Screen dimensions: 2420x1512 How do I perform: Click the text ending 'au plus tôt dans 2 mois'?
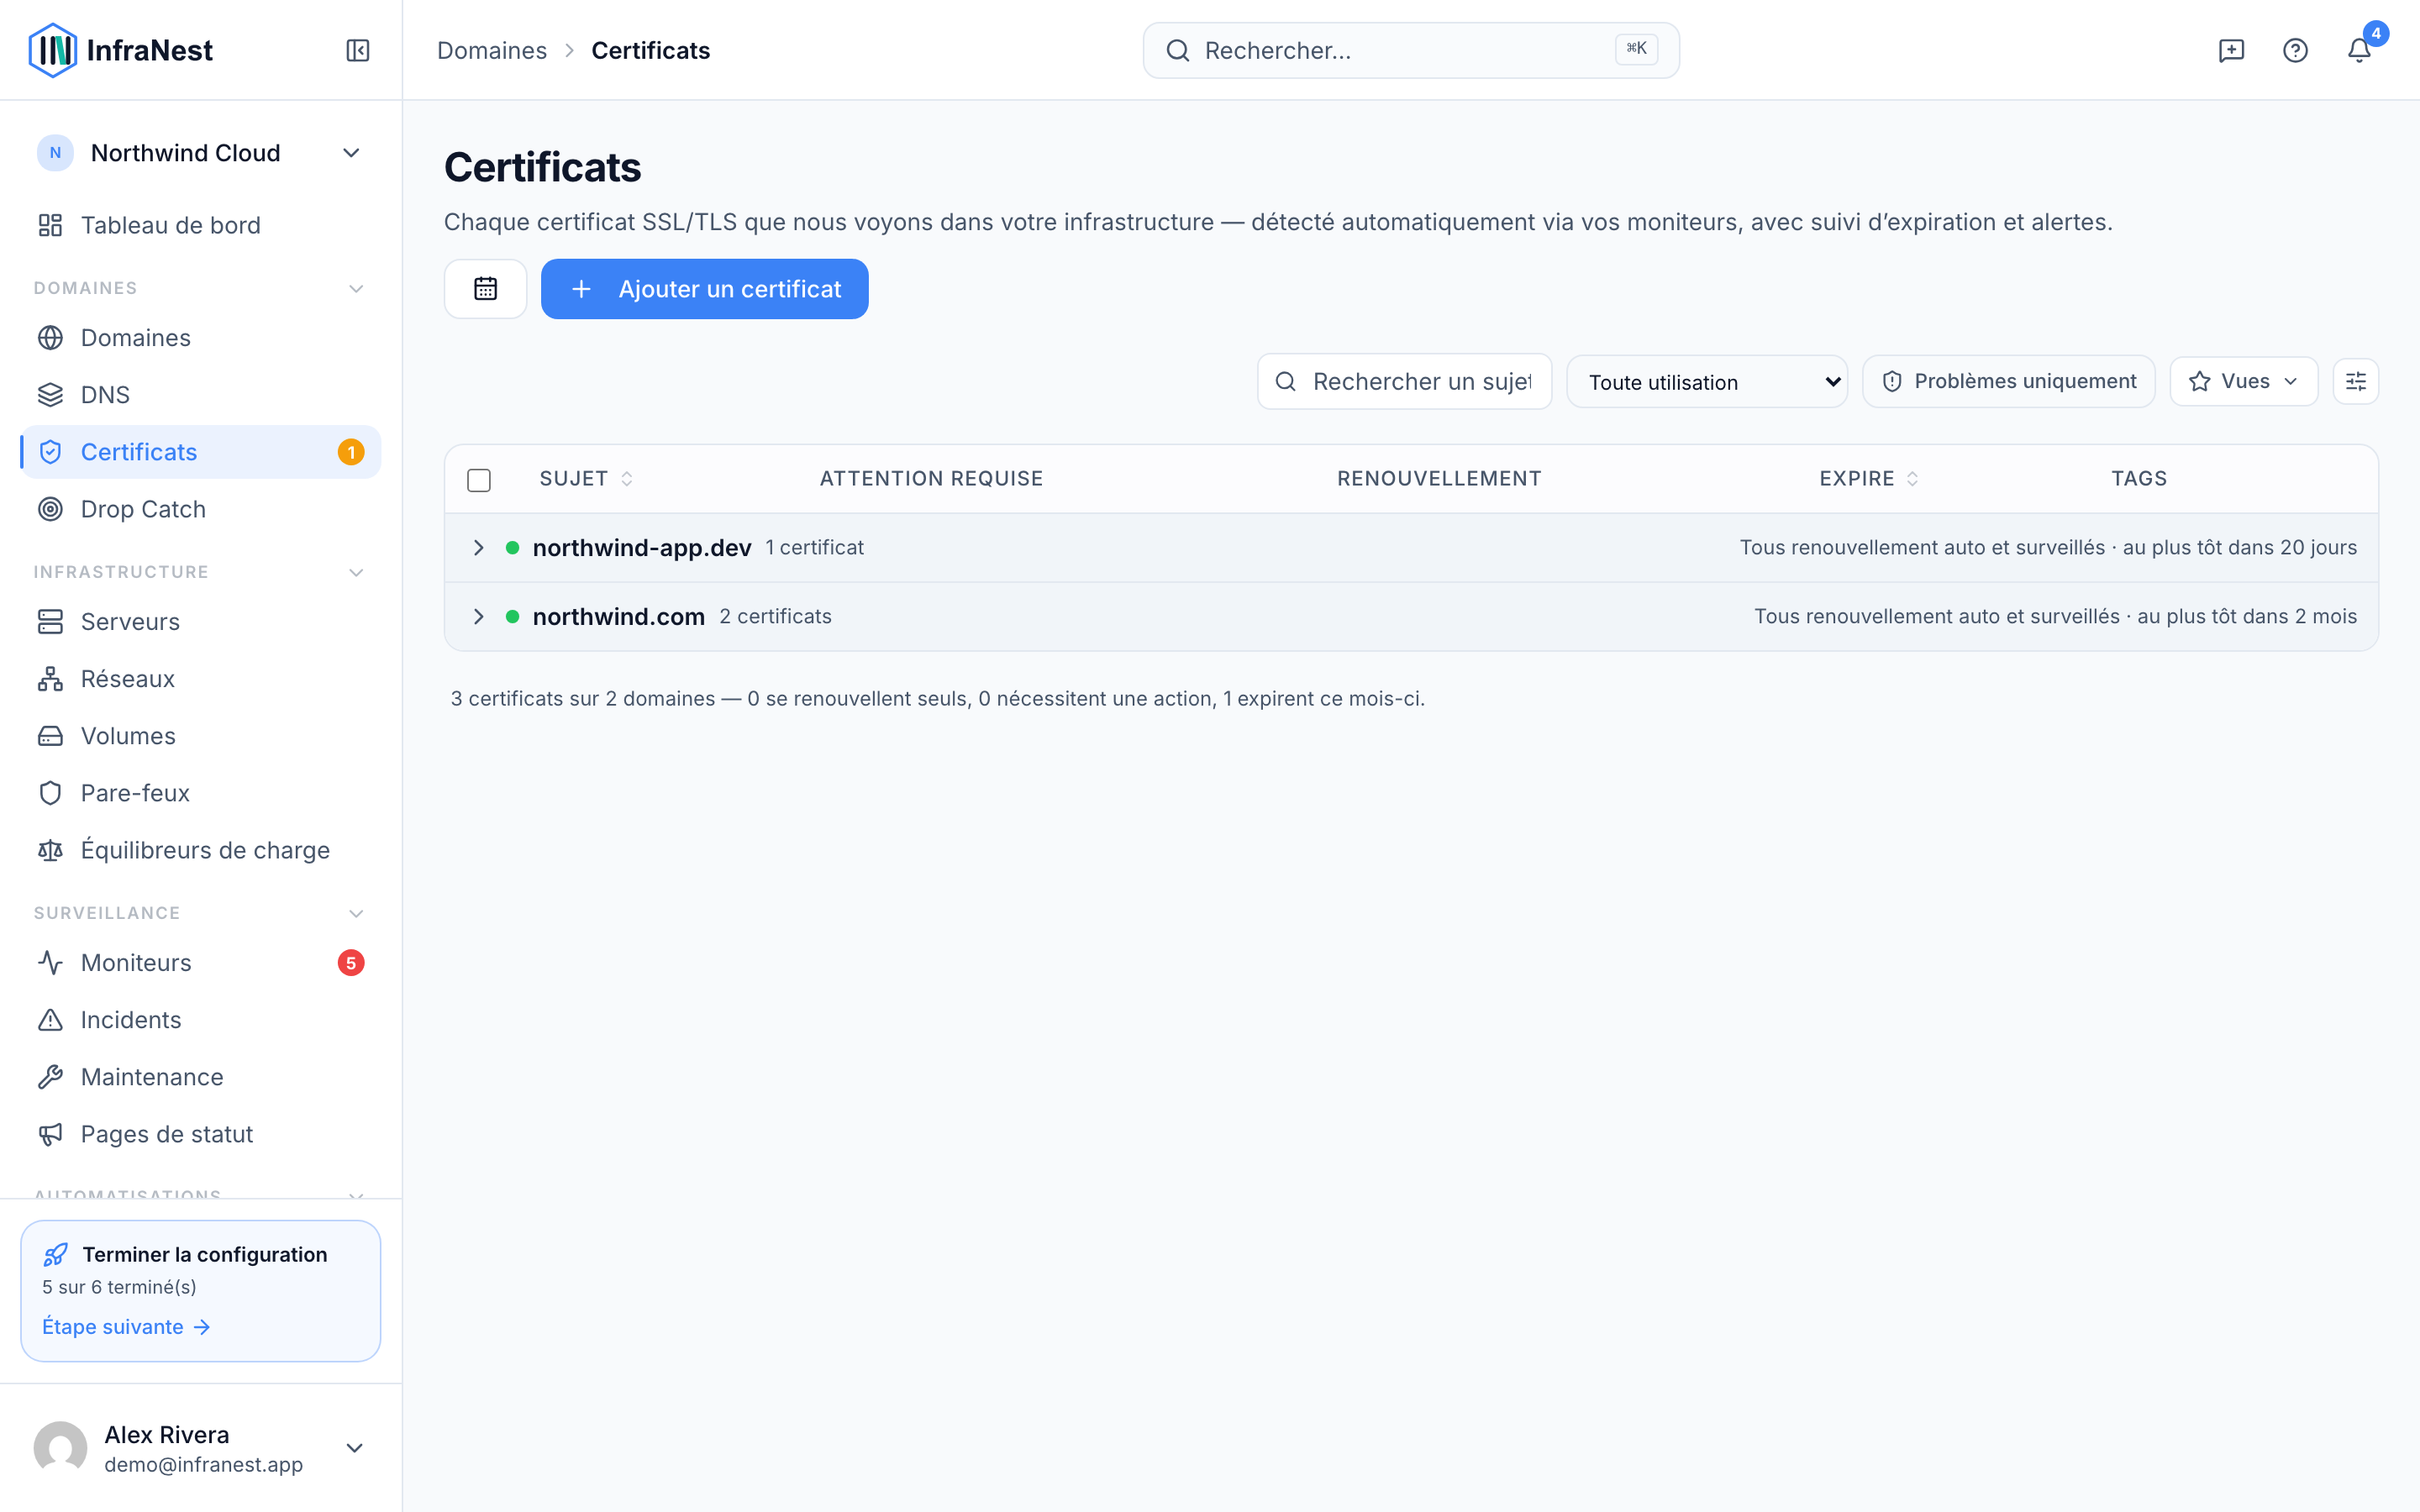tap(2055, 617)
